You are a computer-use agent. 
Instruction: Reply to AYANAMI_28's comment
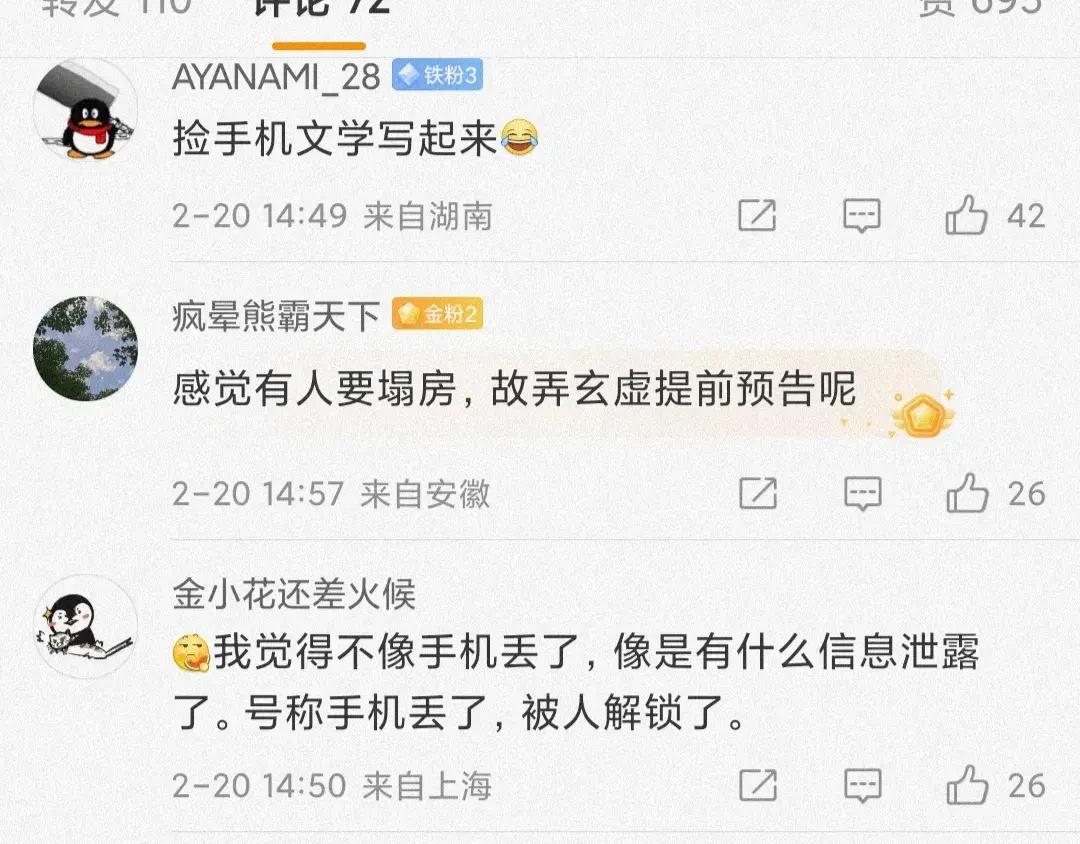coord(862,216)
